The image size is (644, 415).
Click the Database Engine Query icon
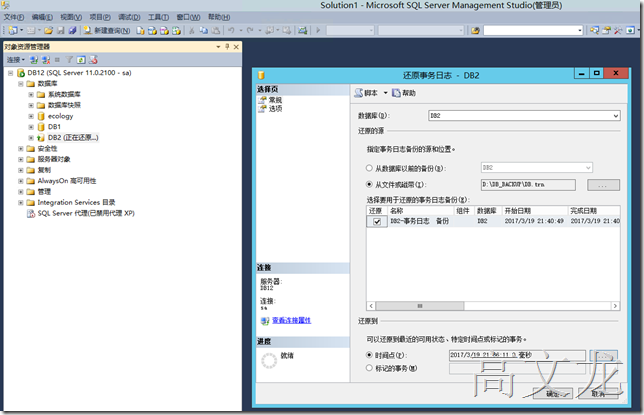coord(140,30)
